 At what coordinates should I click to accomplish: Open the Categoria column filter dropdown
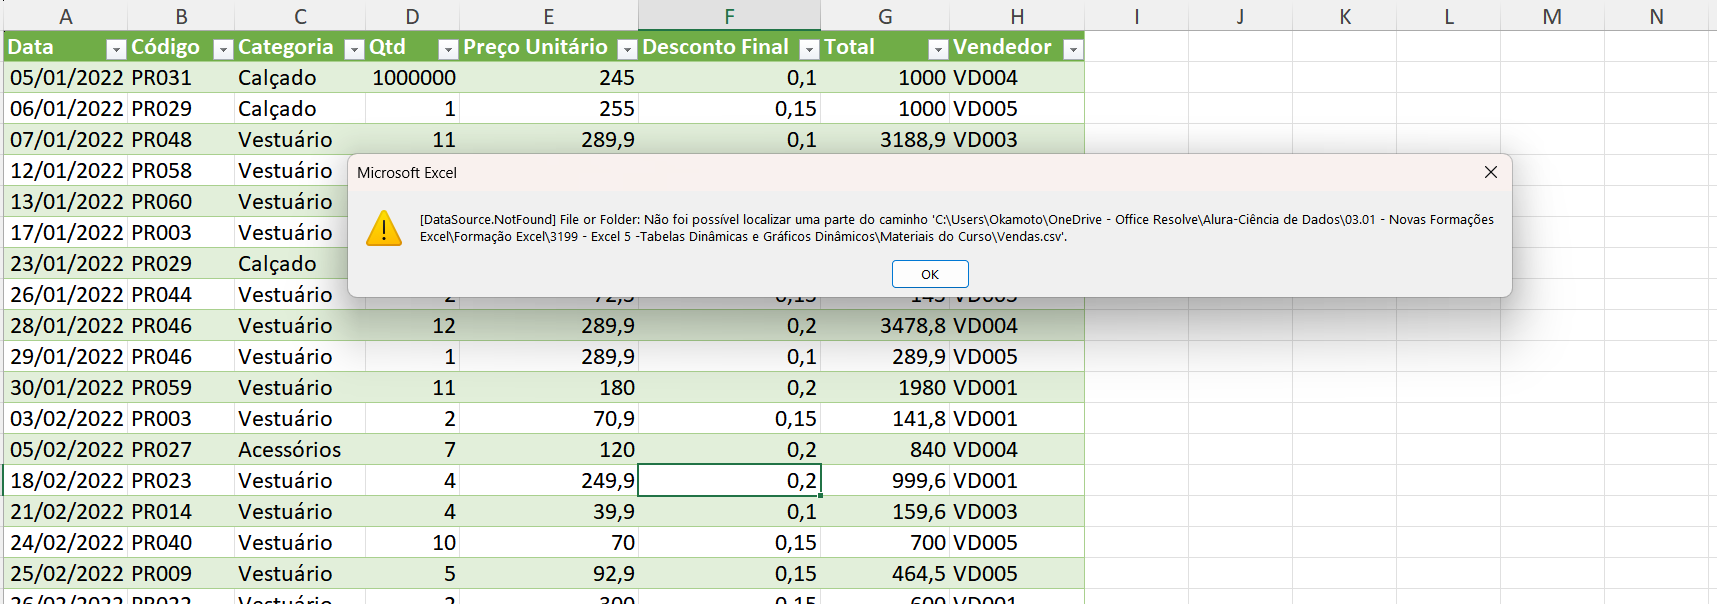pos(354,49)
